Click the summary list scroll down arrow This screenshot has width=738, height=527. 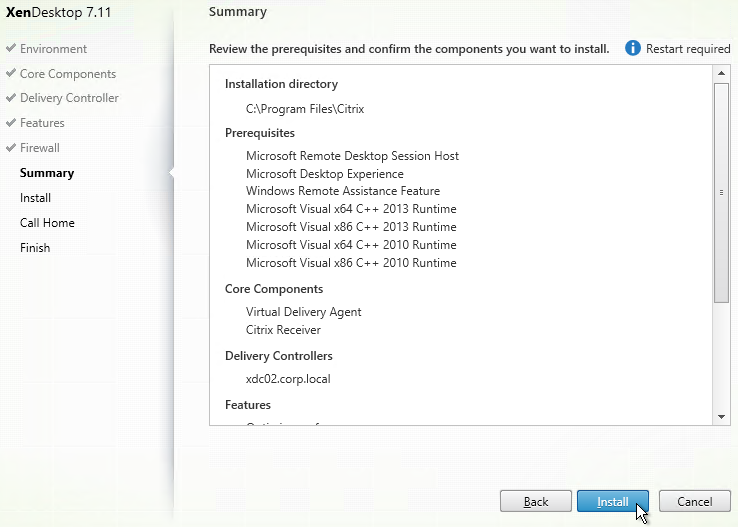click(x=721, y=416)
